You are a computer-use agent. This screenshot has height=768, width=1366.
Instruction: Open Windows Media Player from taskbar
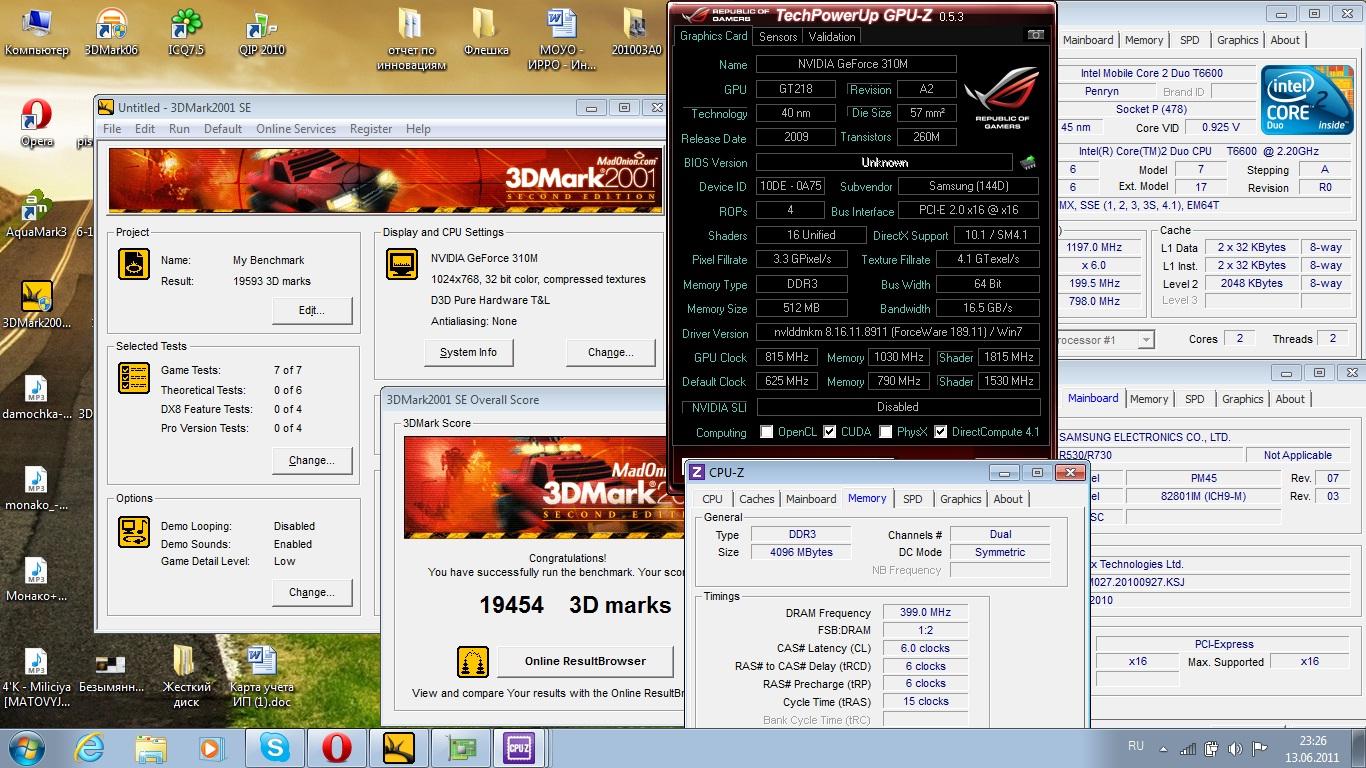pos(211,747)
